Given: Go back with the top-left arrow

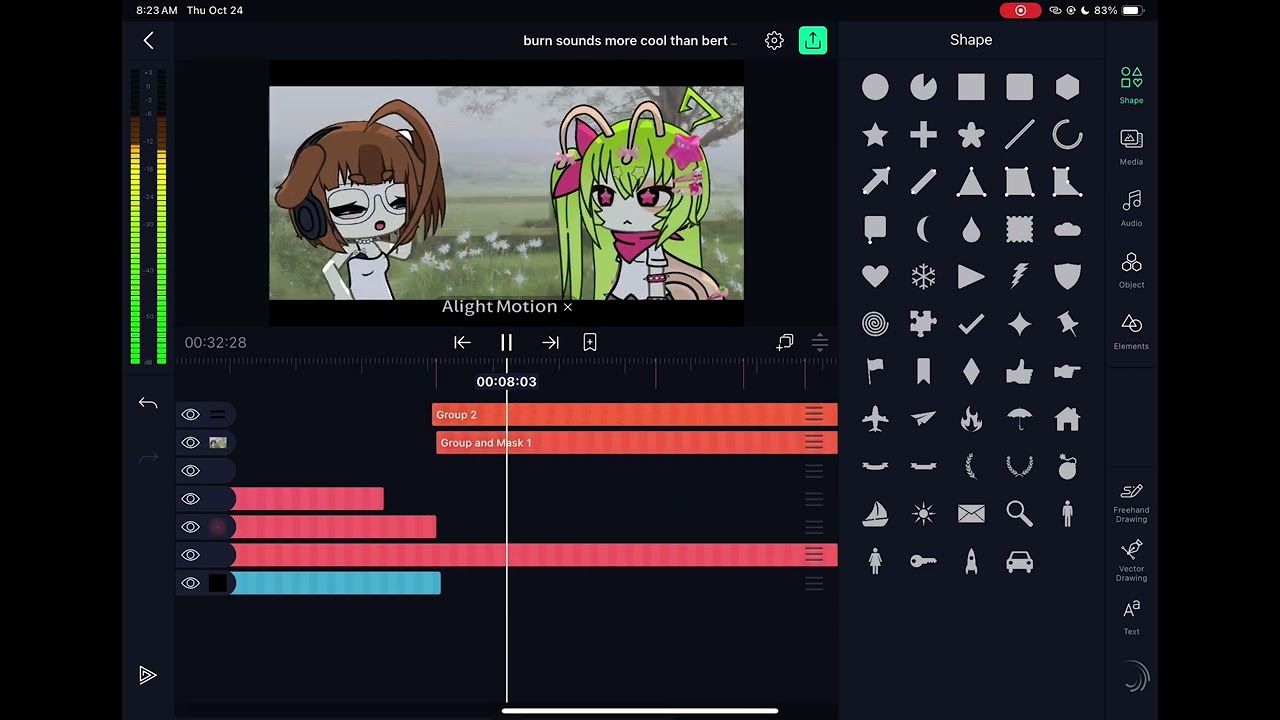Looking at the screenshot, I should coord(148,40).
